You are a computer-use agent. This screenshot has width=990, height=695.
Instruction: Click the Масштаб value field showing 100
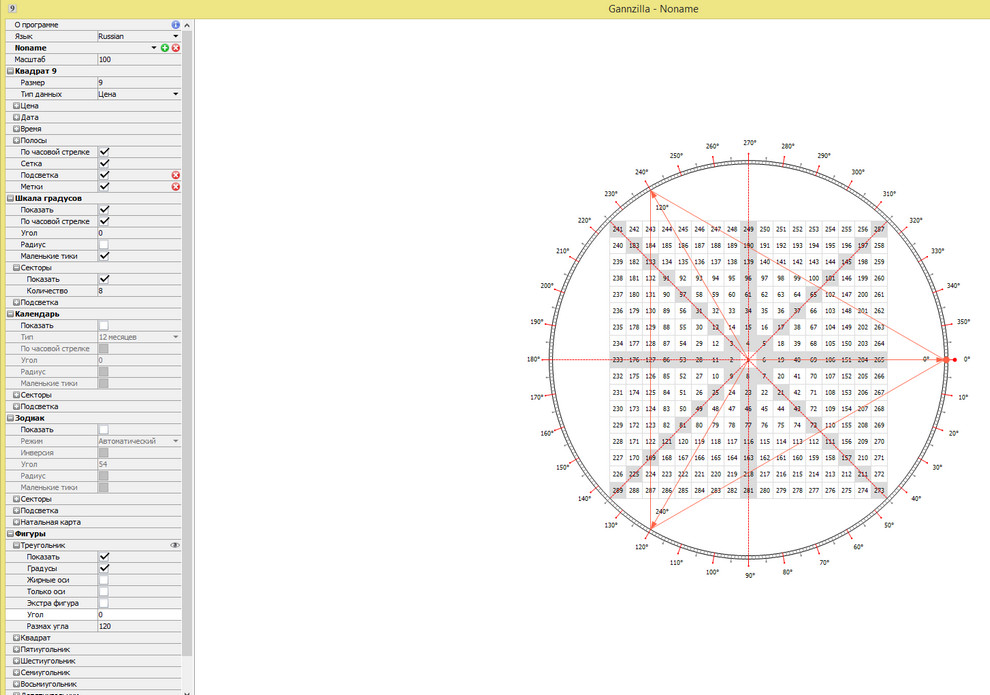[138, 60]
